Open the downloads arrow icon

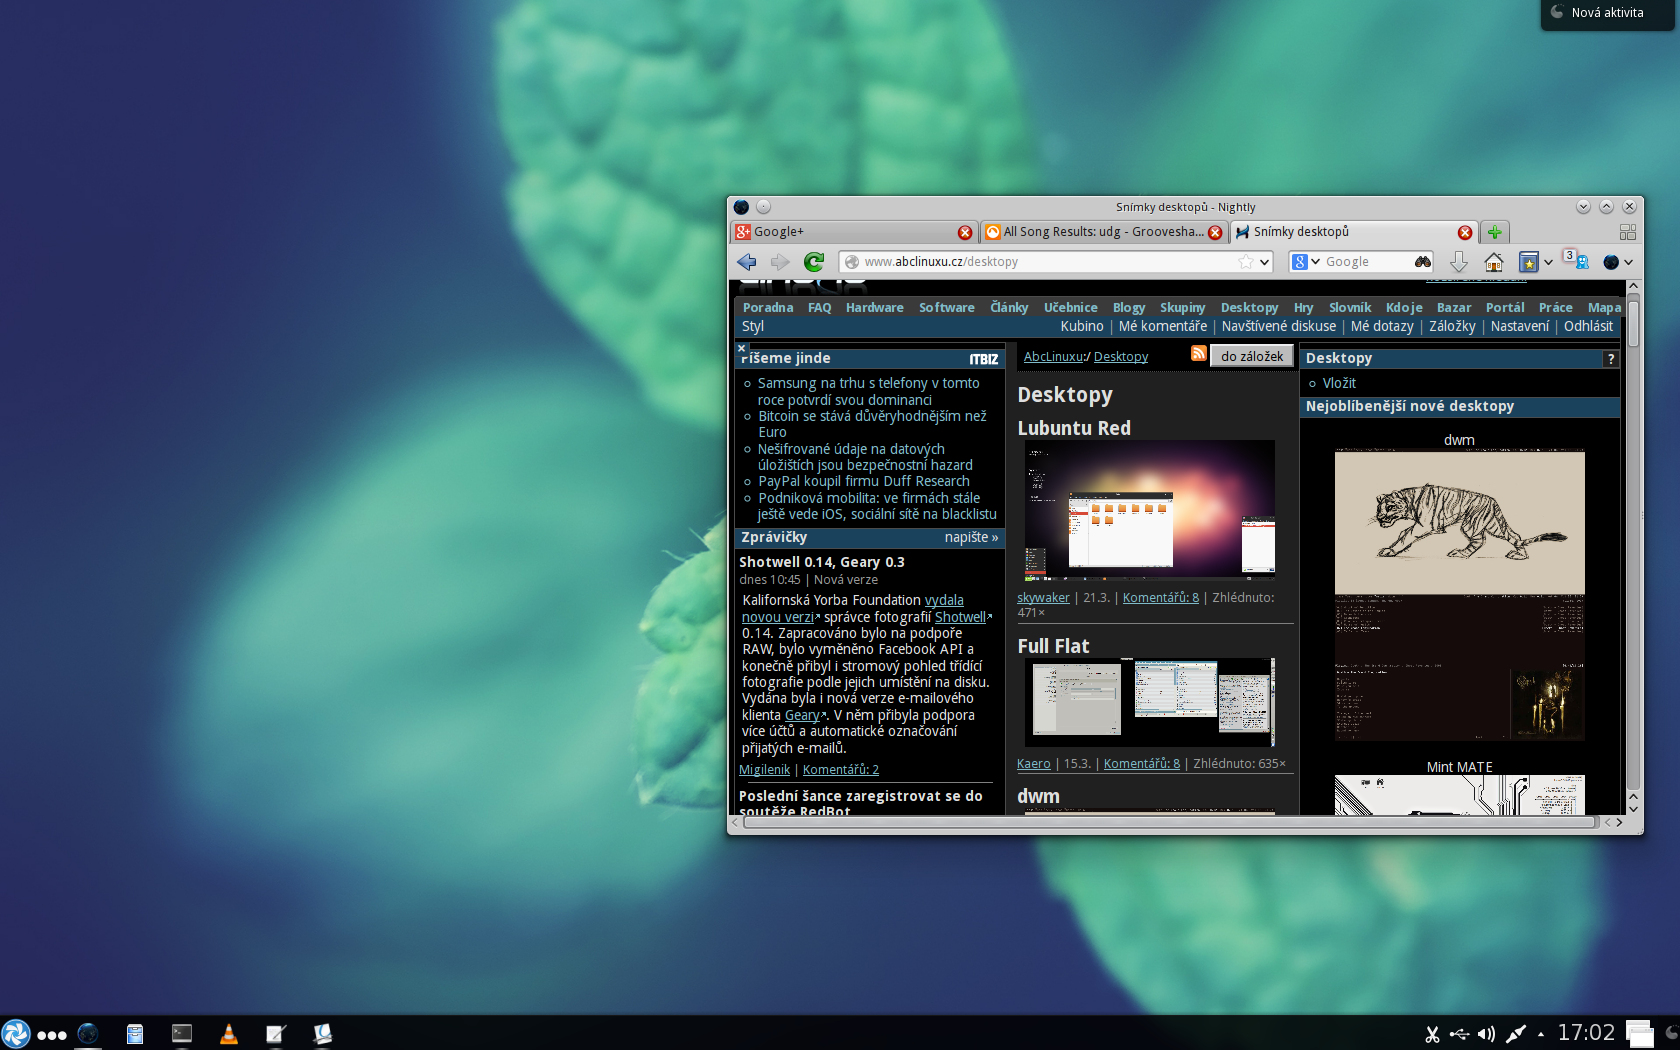click(x=1459, y=262)
